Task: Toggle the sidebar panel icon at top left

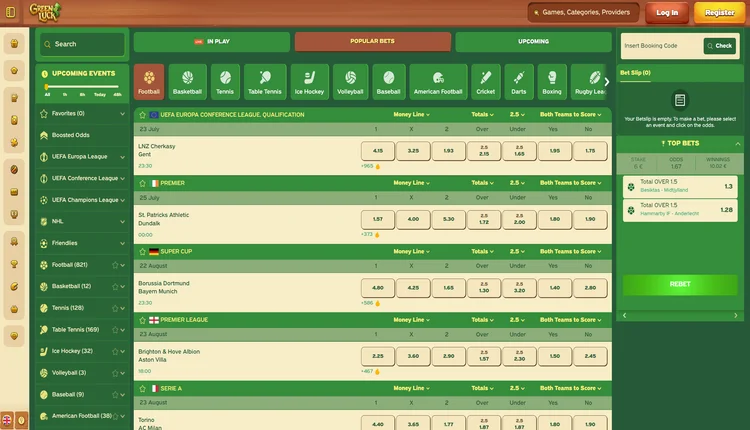Action: (x=10, y=12)
